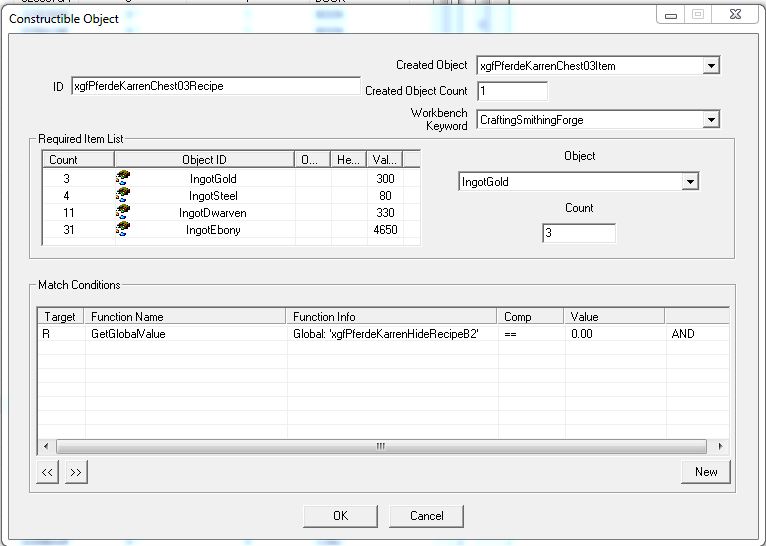The height and width of the screenshot is (546, 766).
Task: Click the Count input field showing 3
Action: [x=579, y=233]
